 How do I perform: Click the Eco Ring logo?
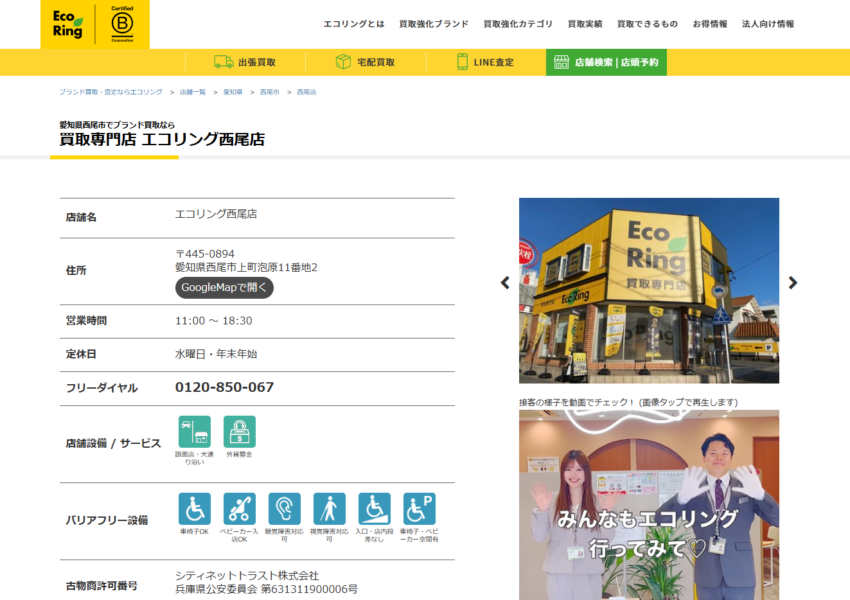68,24
